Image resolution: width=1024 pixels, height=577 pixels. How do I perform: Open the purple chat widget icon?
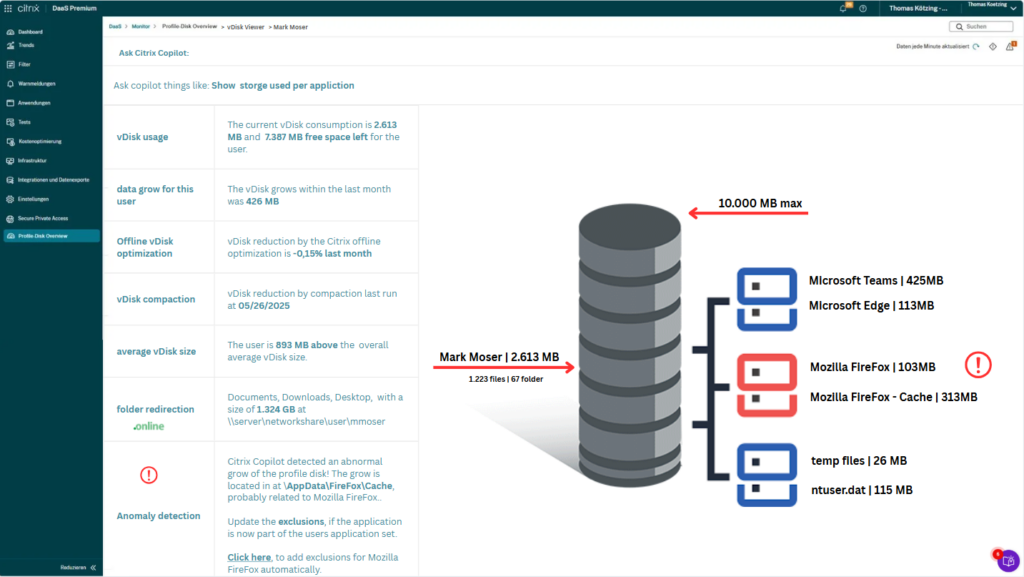(1008, 560)
